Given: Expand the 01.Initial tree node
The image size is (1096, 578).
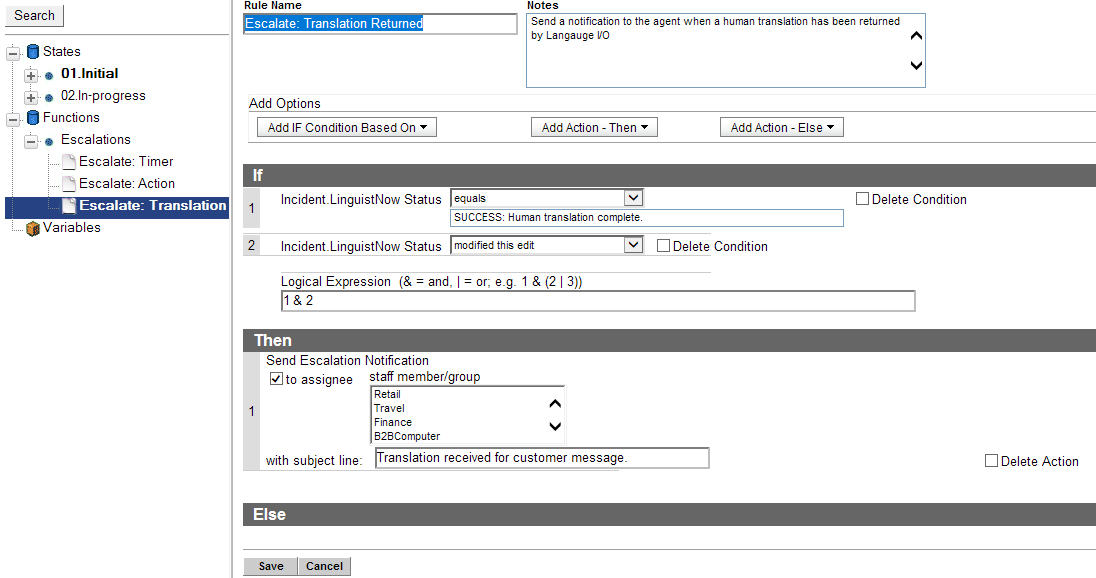Looking at the screenshot, I should point(31,75).
